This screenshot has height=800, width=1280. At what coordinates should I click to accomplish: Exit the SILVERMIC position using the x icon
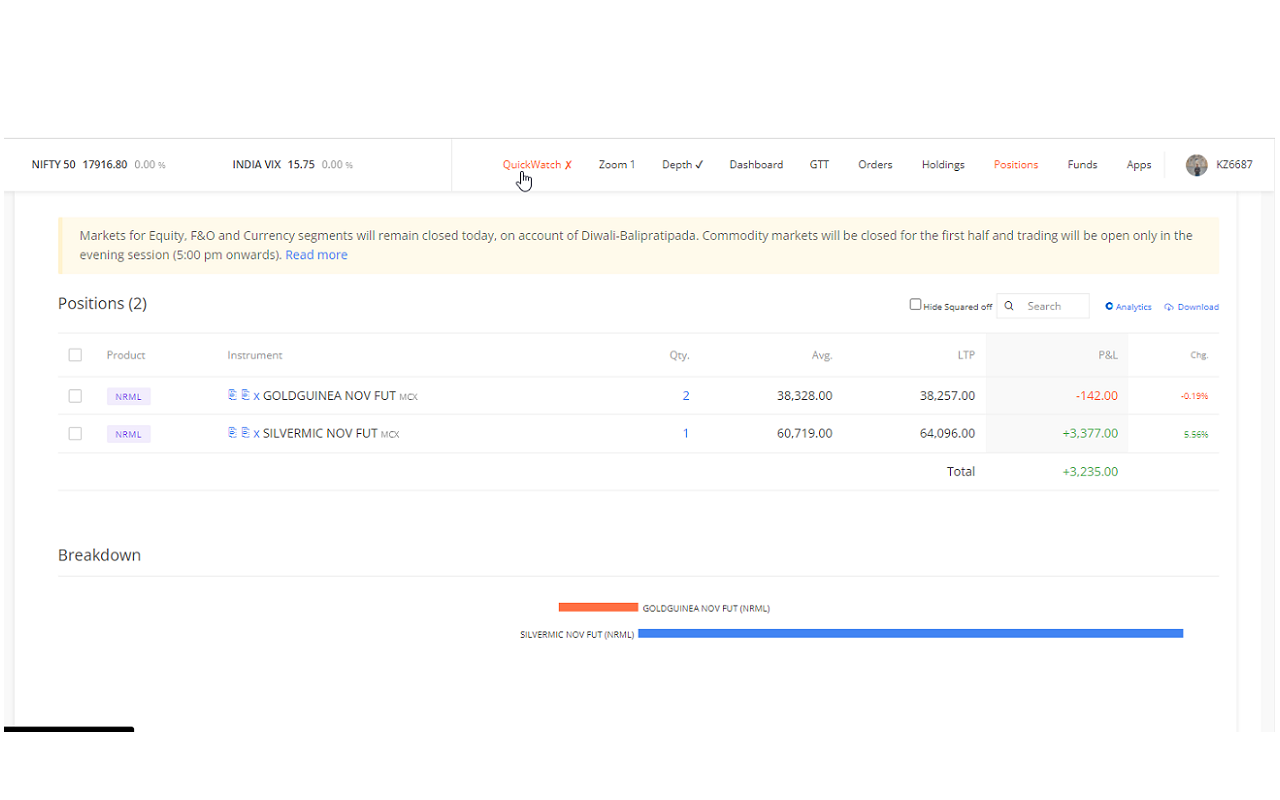tap(256, 433)
